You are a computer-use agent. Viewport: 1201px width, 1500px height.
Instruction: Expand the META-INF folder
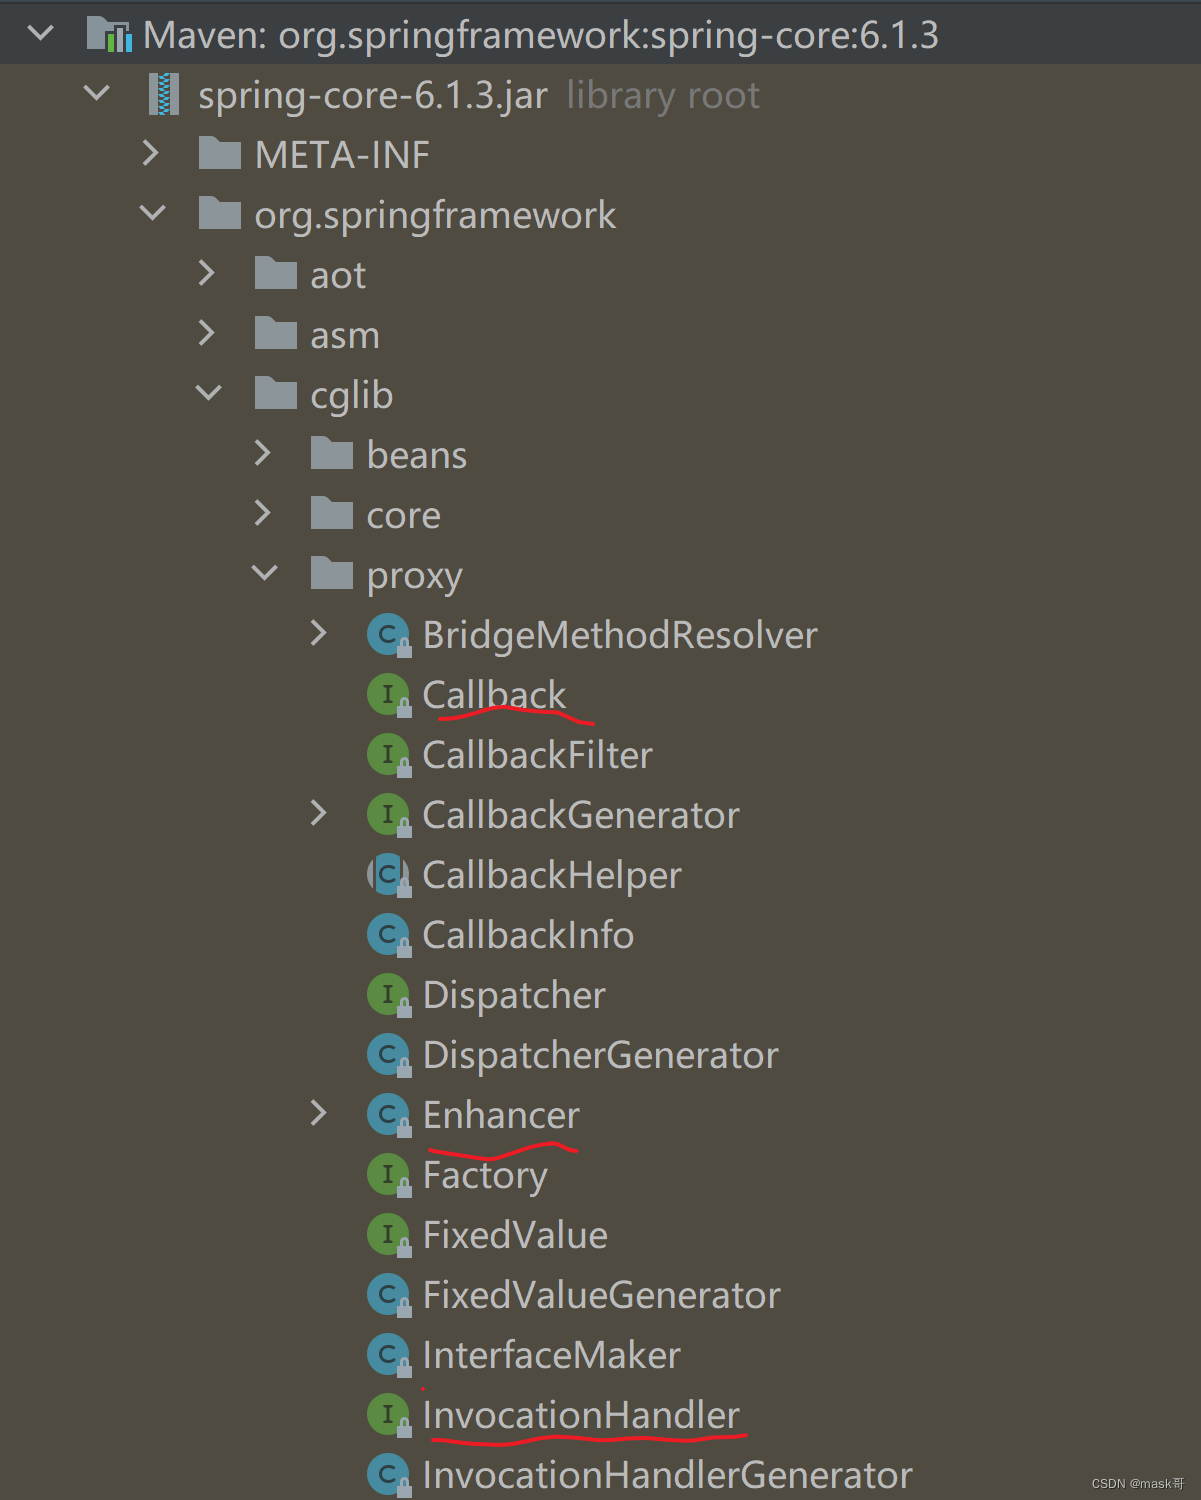tap(151, 154)
